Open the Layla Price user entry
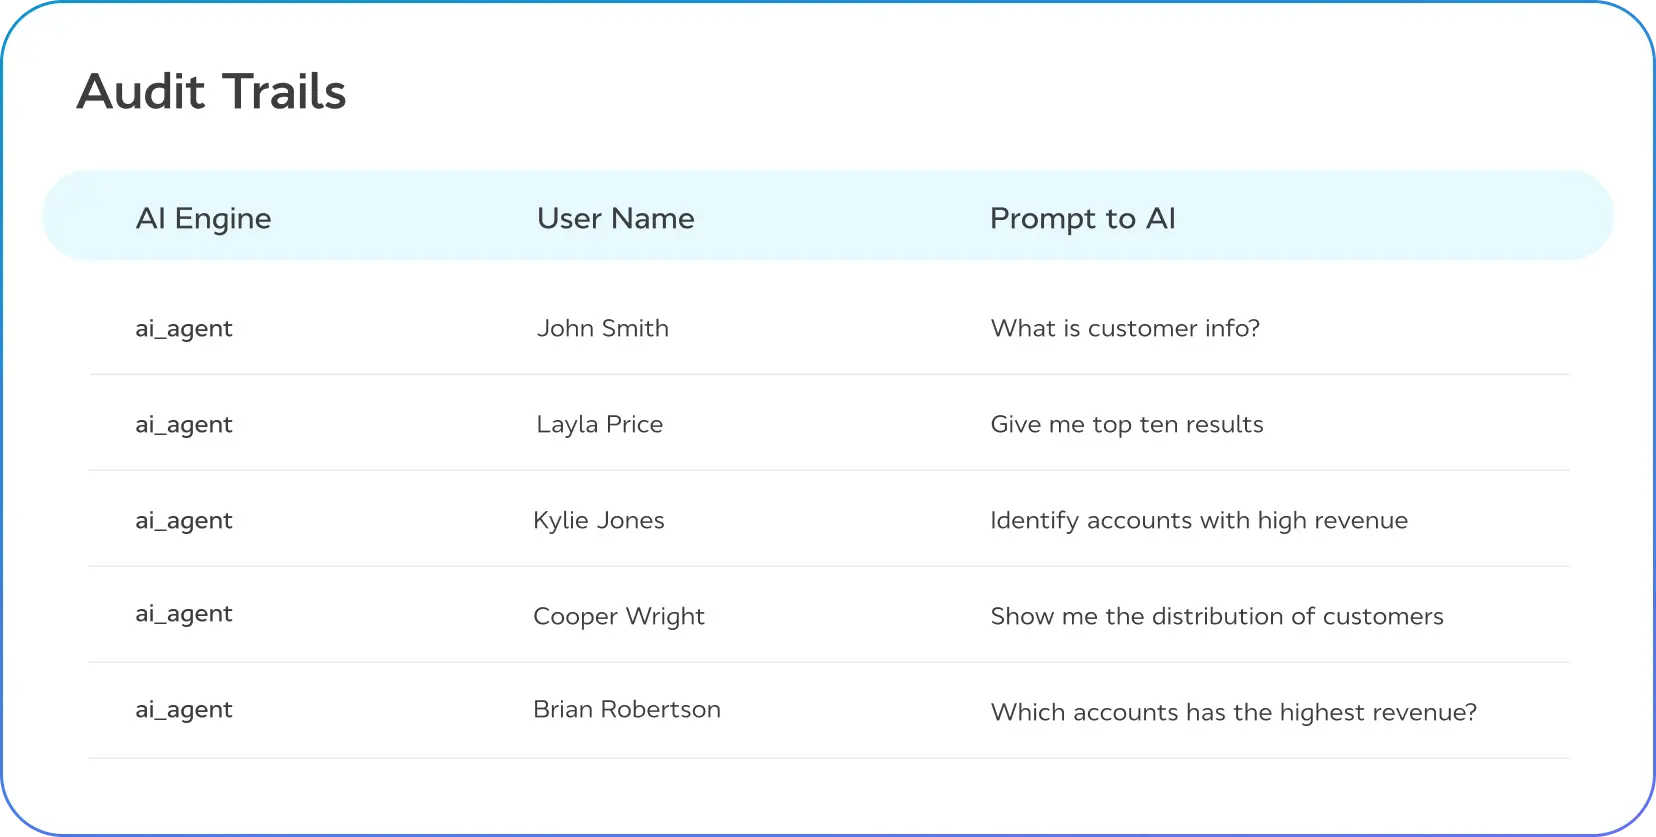This screenshot has height=837, width=1656. click(599, 424)
